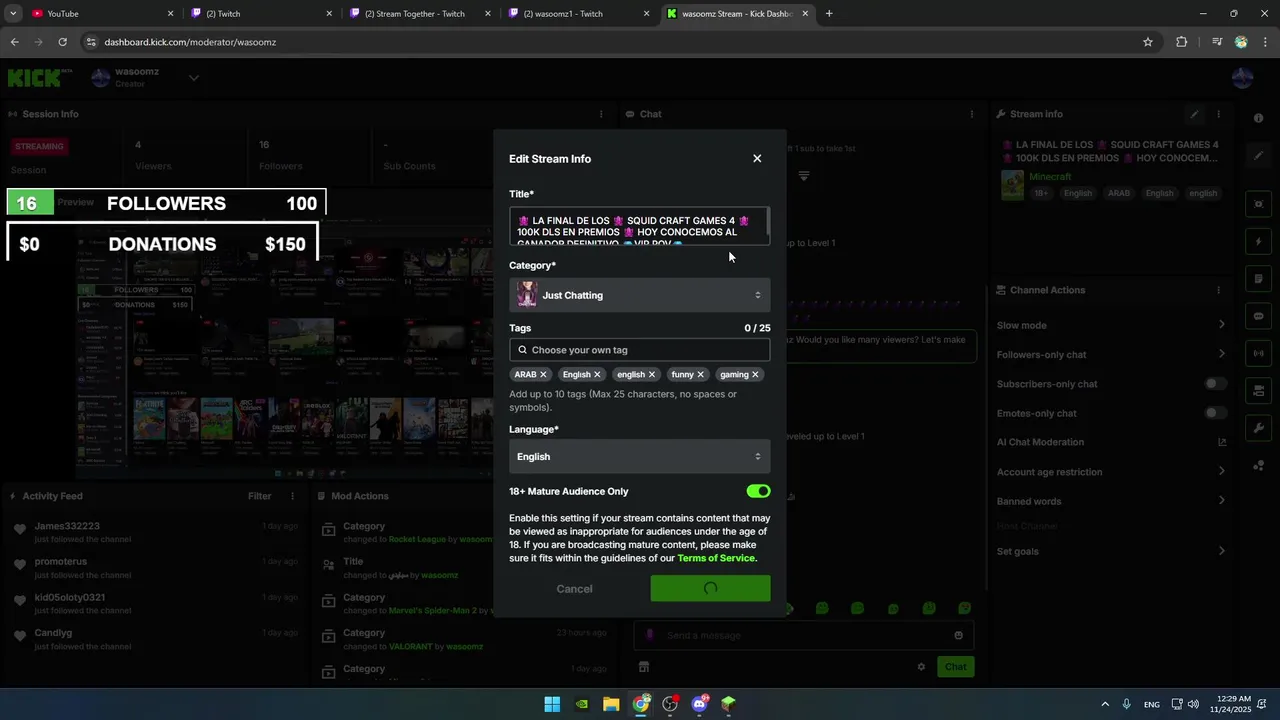
Task: Toggle 18+ Mature Audience Only switch
Action: (x=758, y=491)
